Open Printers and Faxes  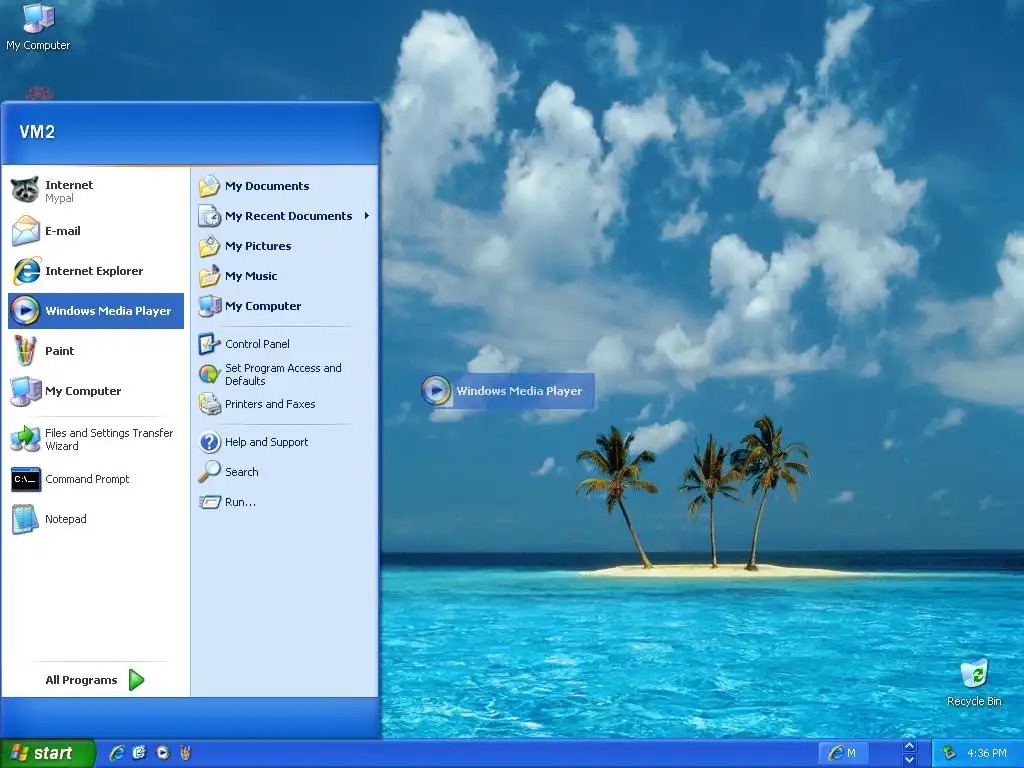pos(284,404)
